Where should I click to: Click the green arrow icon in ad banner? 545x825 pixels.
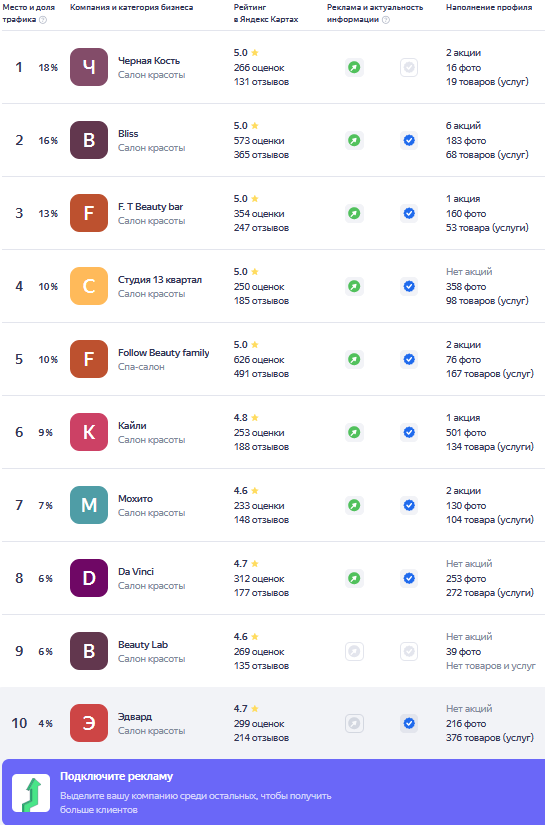pos(31,793)
